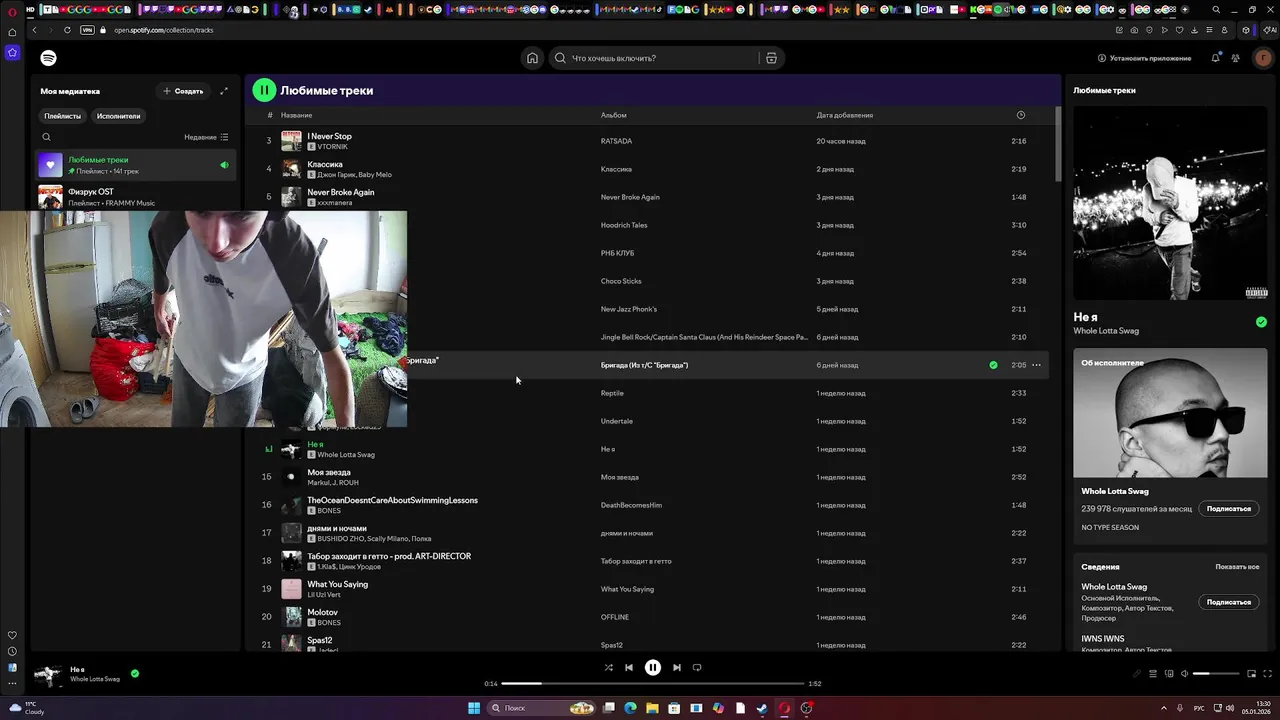Click Установить приложение
Viewport: 1280px width, 720px height.
click(x=1144, y=58)
